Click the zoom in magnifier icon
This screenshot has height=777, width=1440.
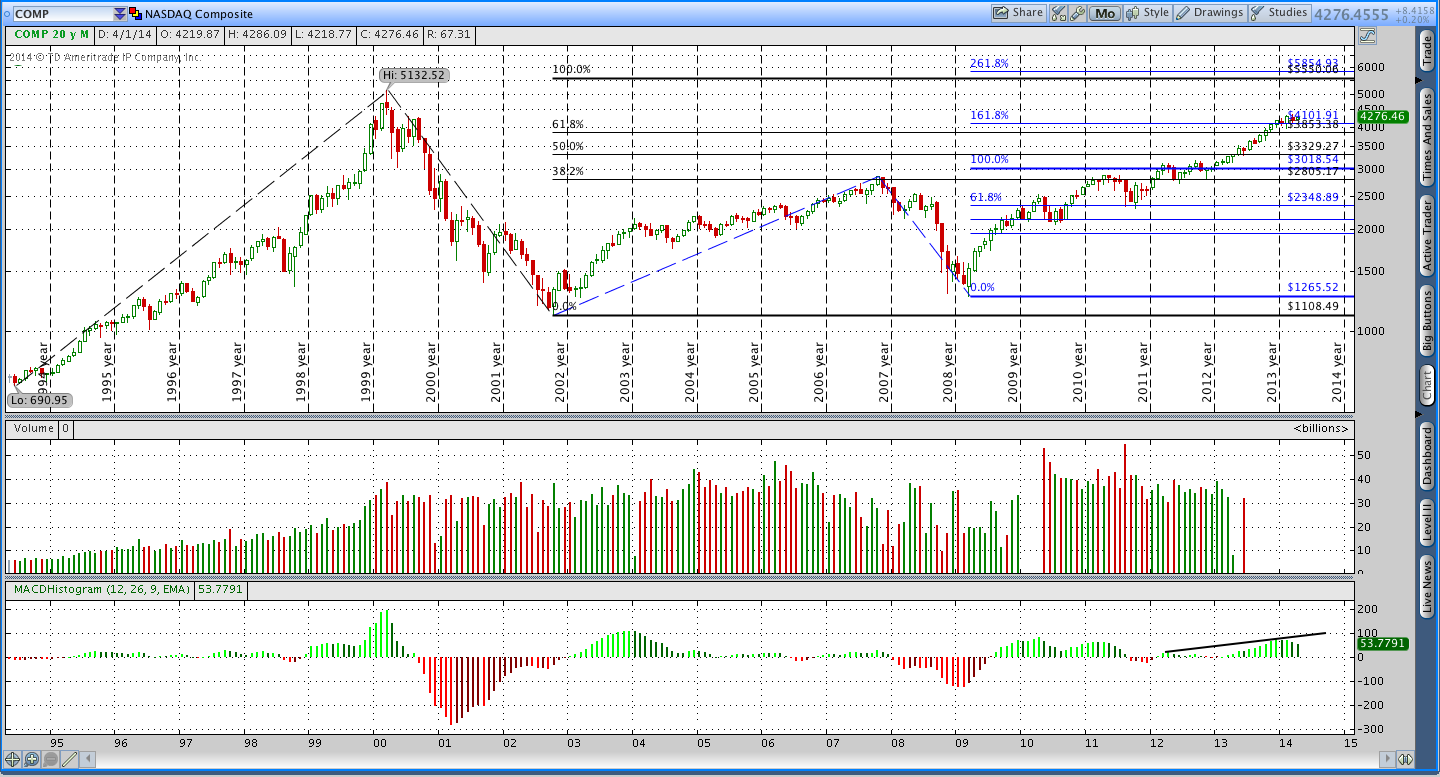point(32,759)
